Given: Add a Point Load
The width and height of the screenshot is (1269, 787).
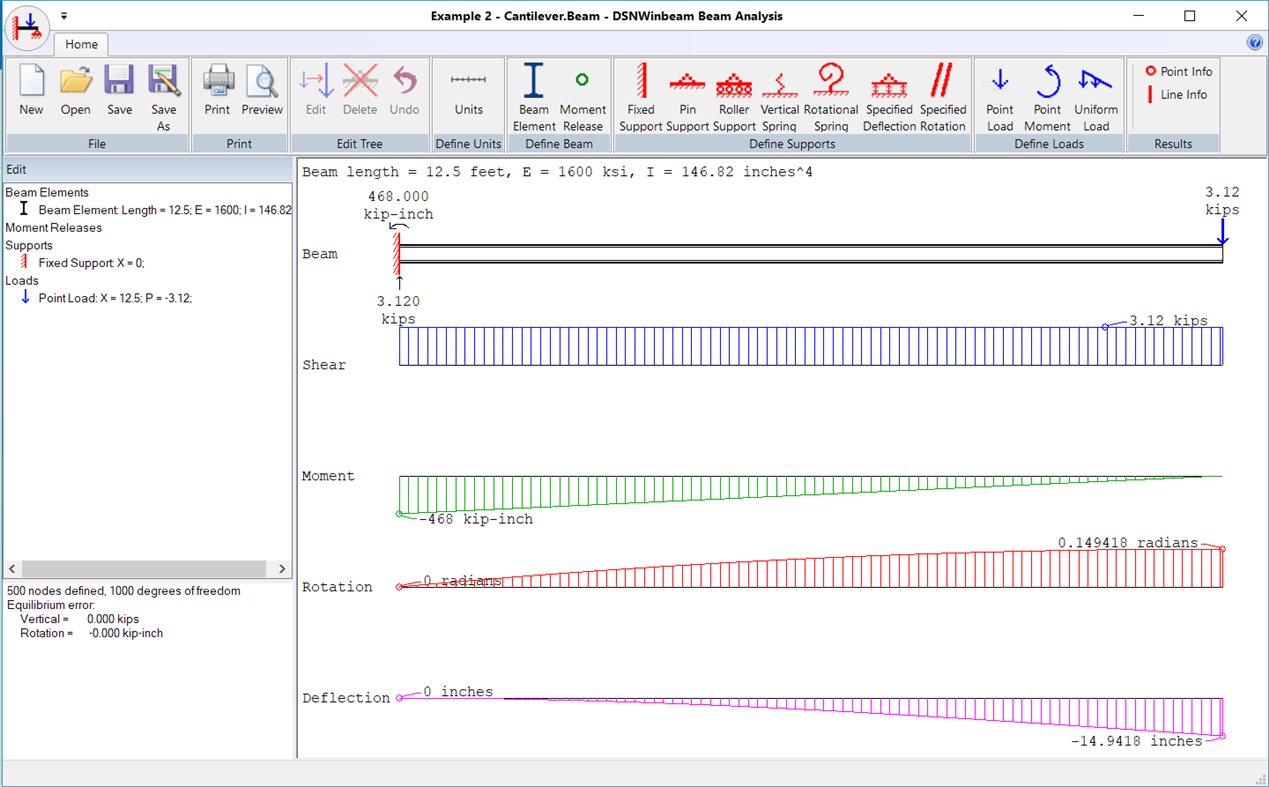Looking at the screenshot, I should (999, 95).
